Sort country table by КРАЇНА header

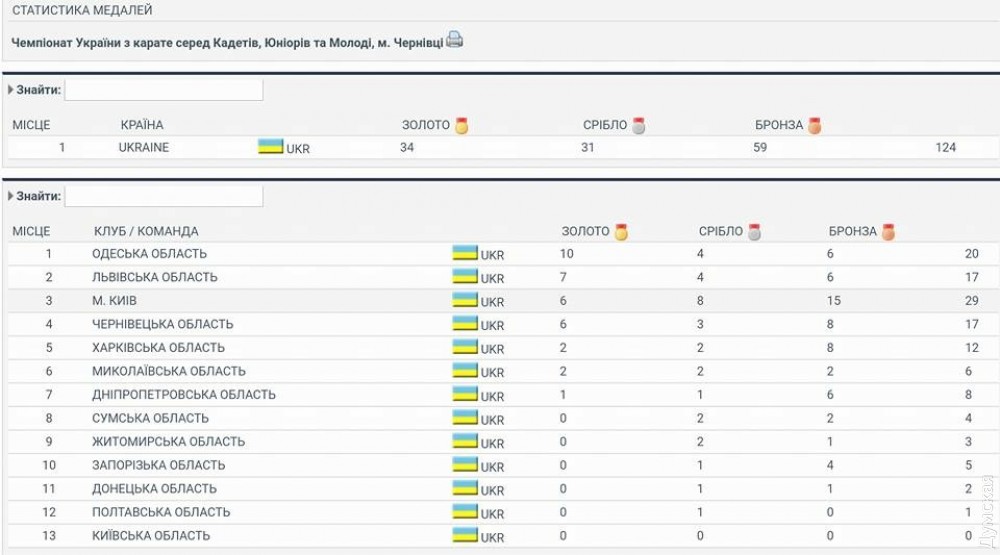coord(141,126)
